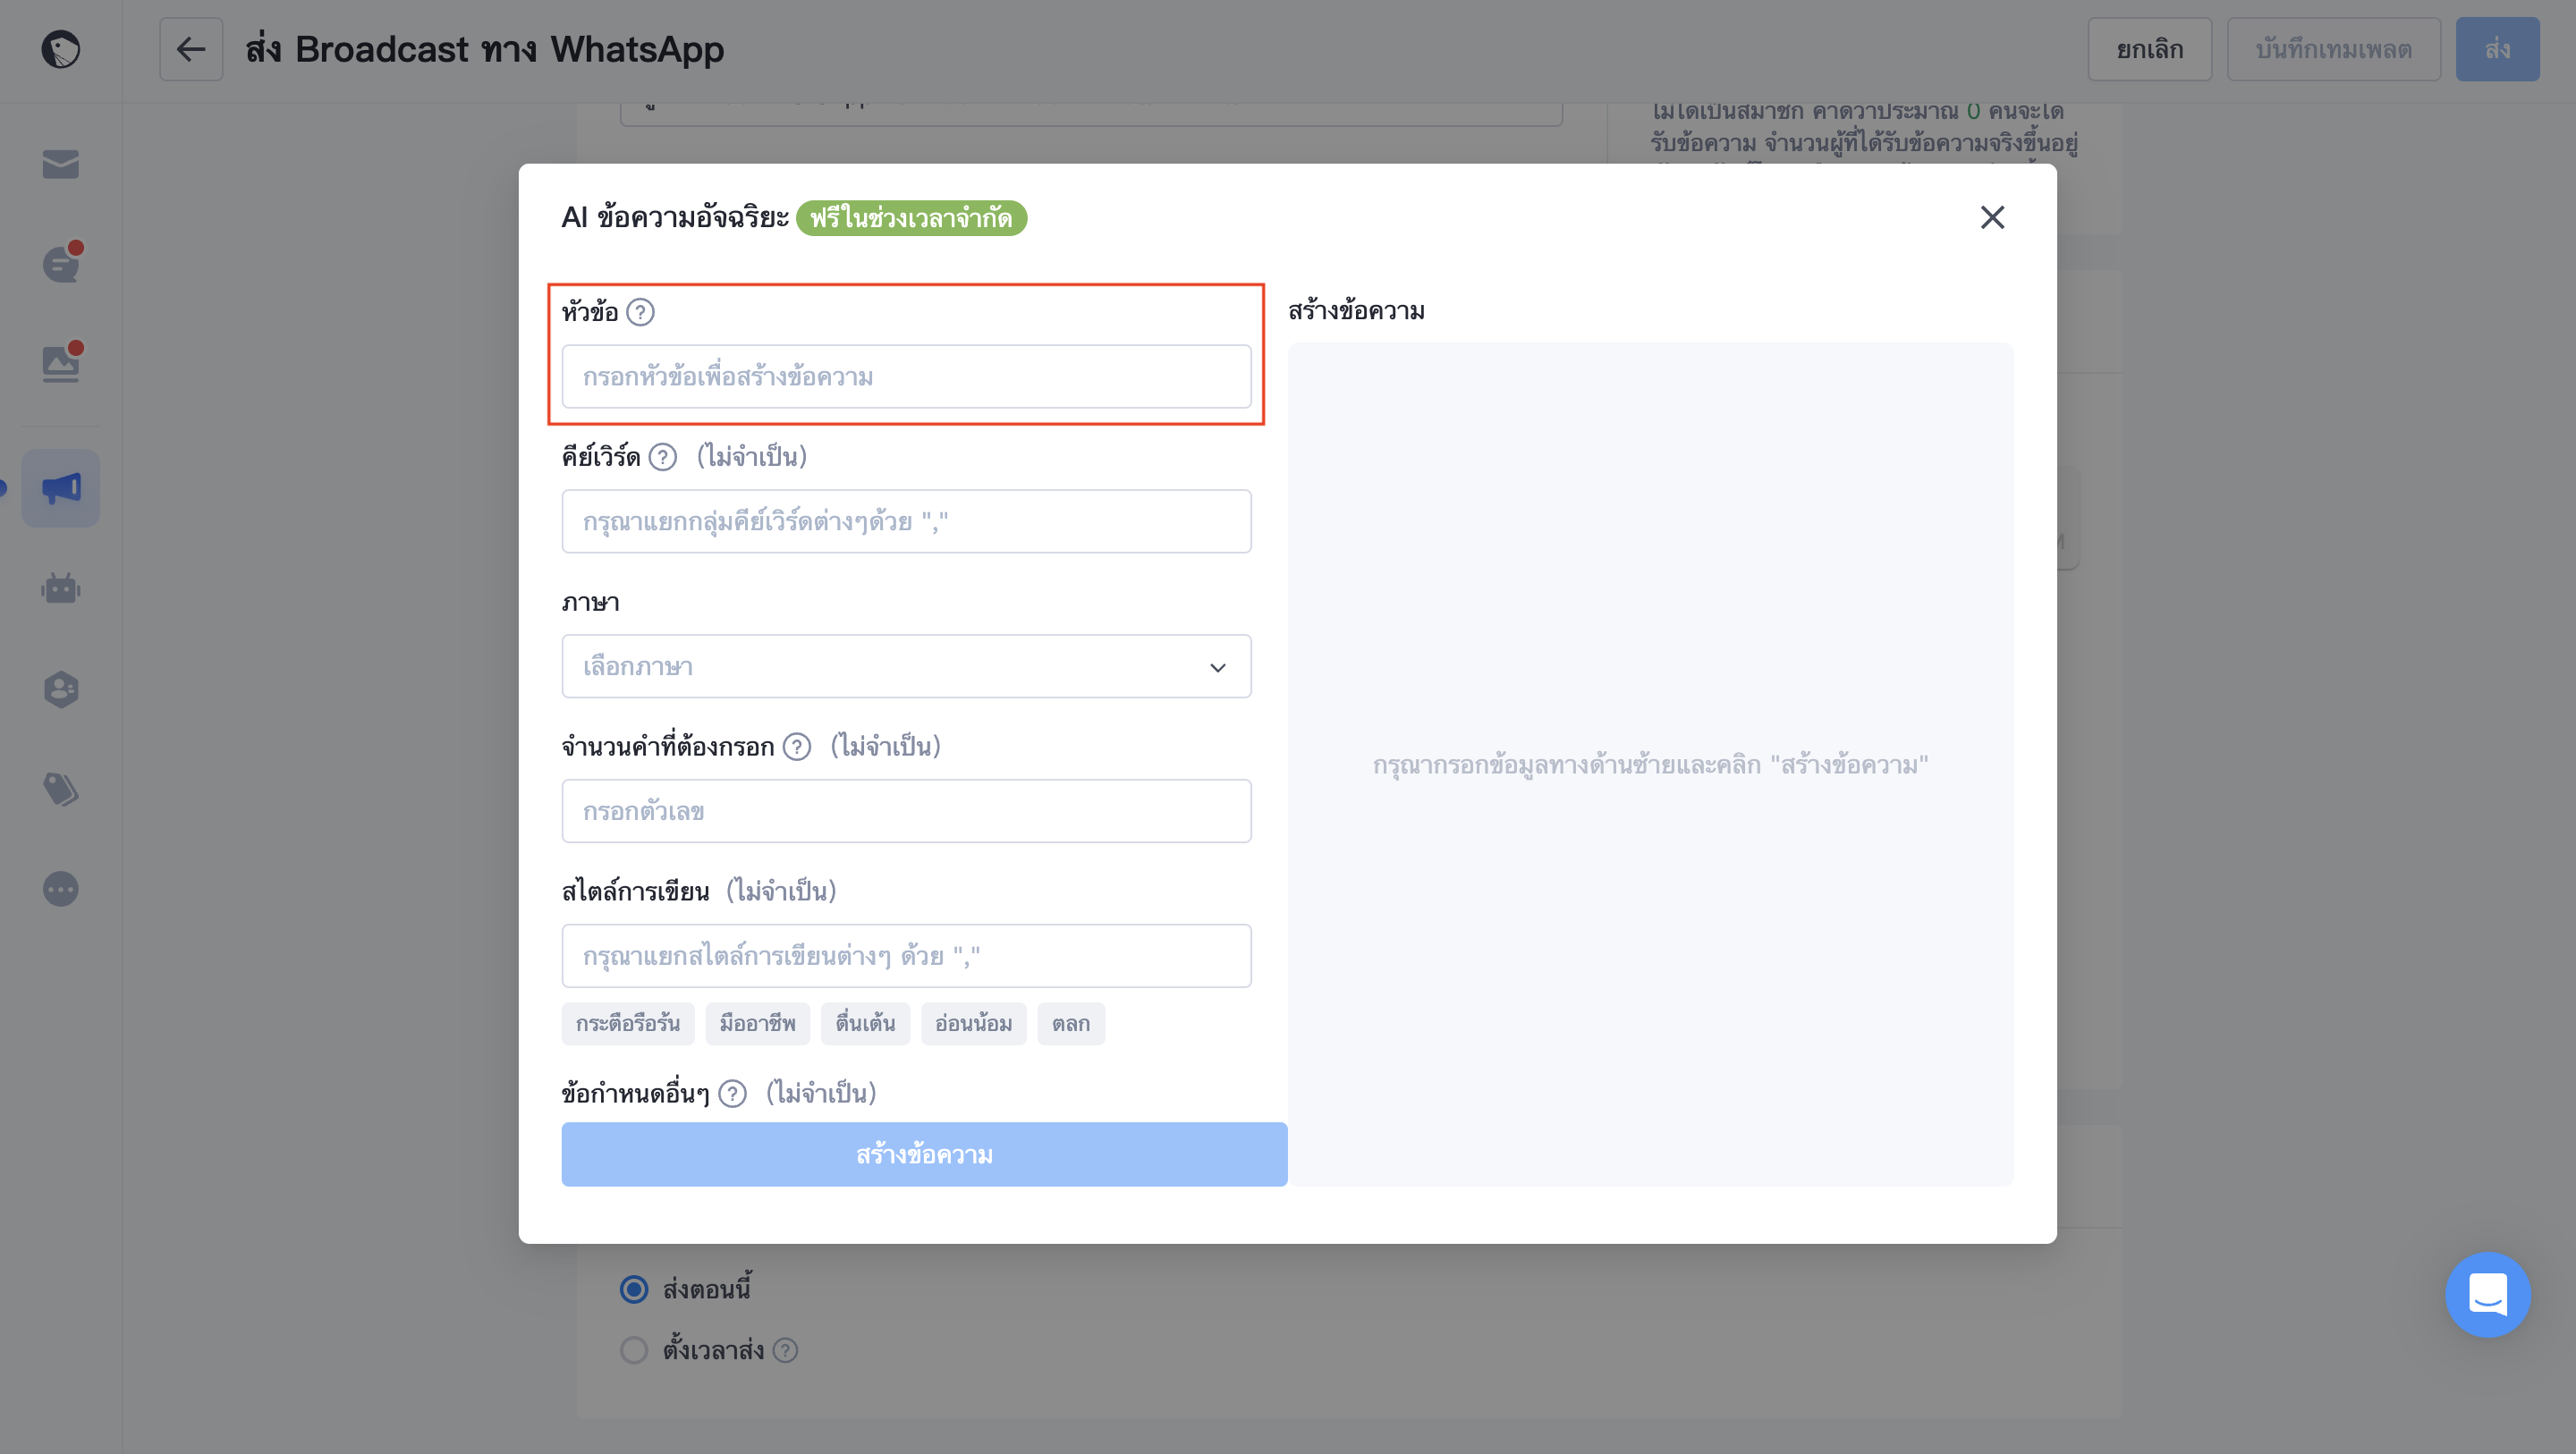
Task: Open the mail inbox sidebar icon
Action: click(x=61, y=164)
